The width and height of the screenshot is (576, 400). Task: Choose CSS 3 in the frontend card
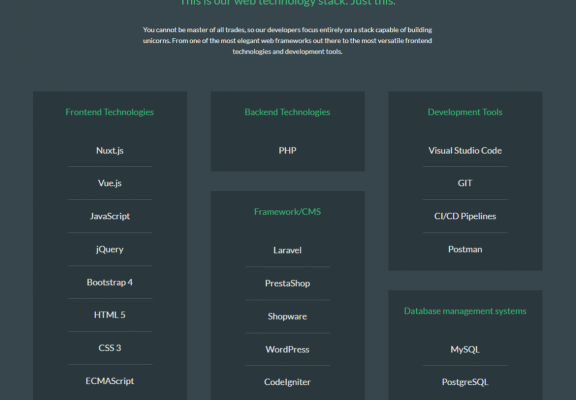(110, 348)
